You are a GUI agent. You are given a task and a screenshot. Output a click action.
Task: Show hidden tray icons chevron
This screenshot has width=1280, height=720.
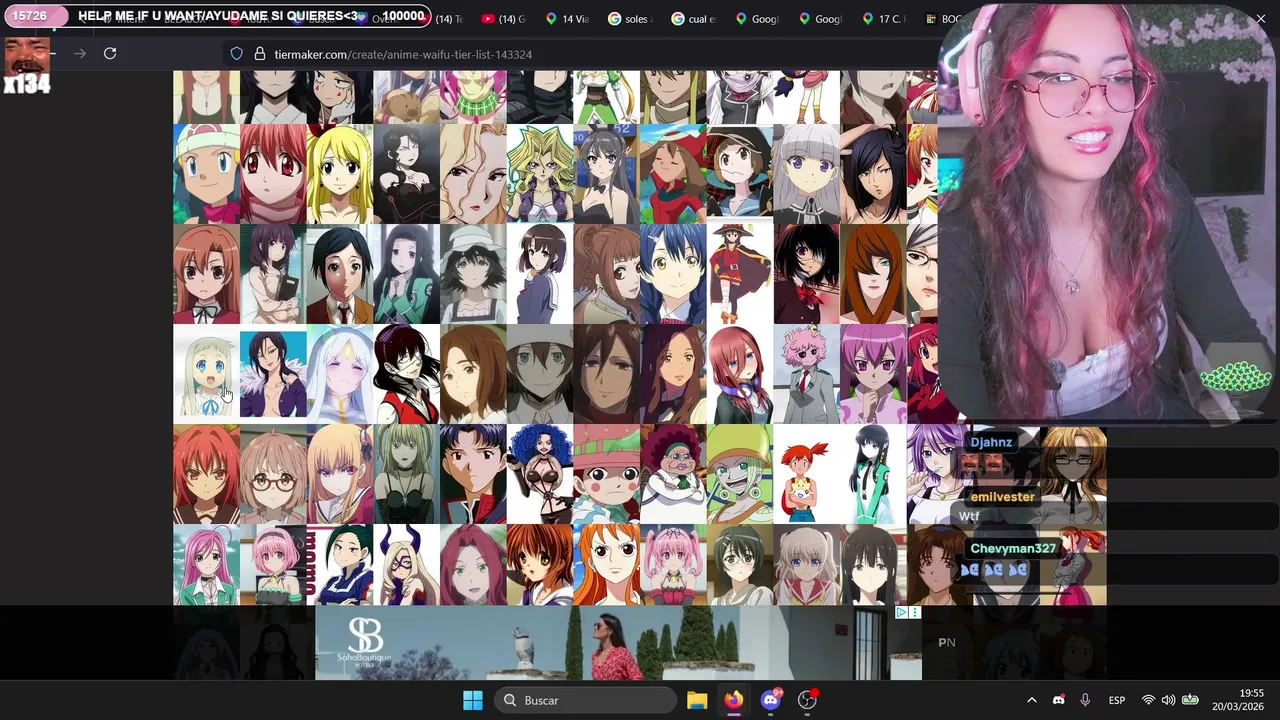pos(1032,700)
